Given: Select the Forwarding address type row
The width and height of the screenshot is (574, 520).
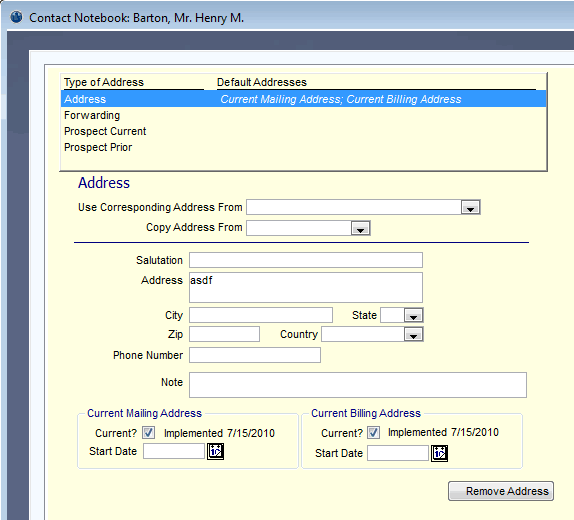Looking at the screenshot, I should [x=303, y=115].
